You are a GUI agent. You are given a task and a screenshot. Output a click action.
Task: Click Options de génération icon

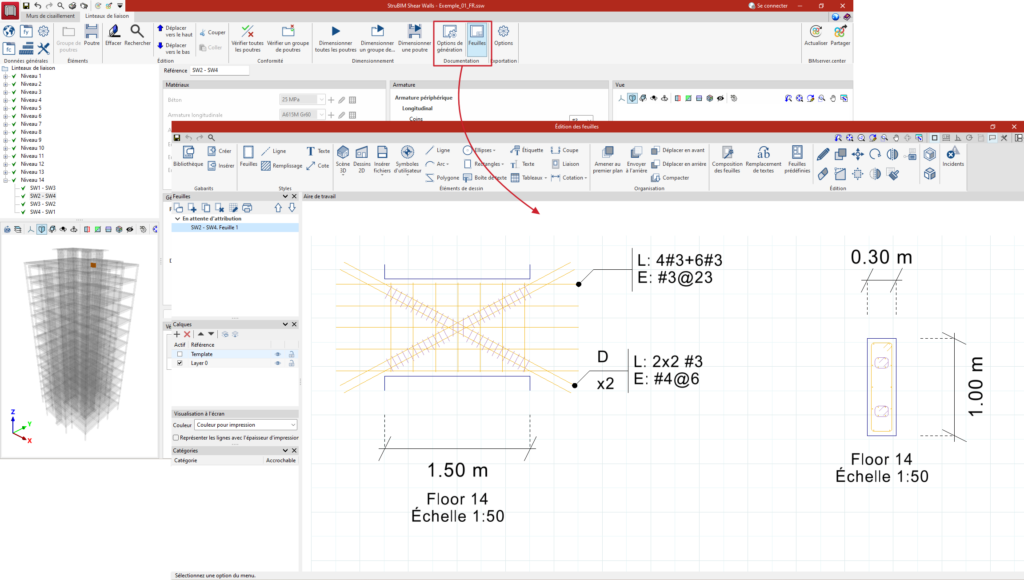pos(449,38)
